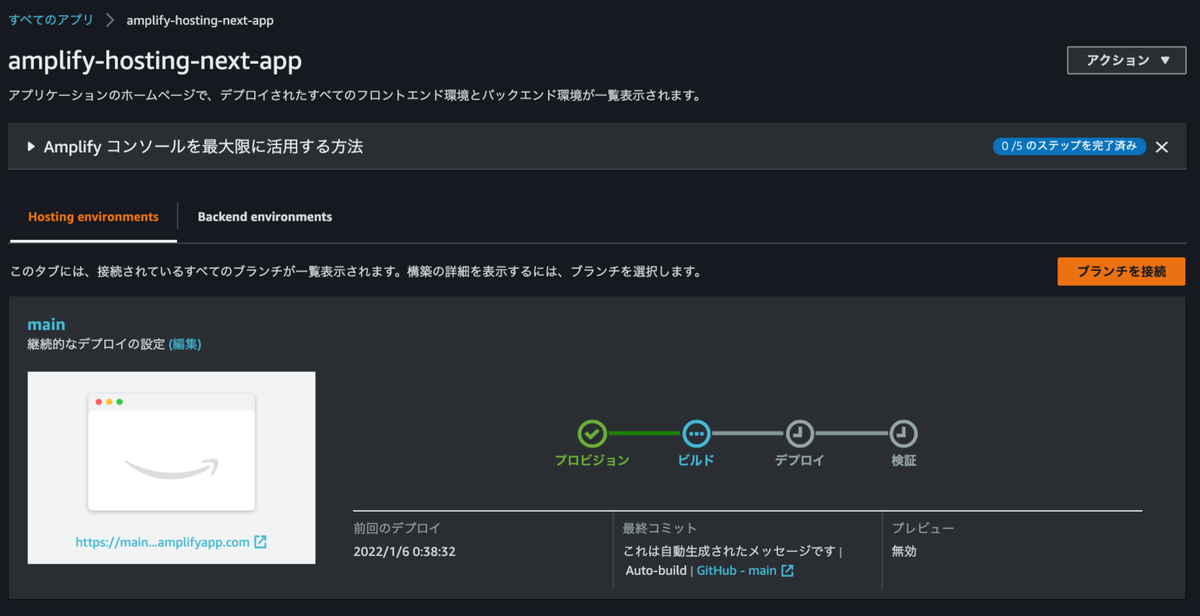The height and width of the screenshot is (616, 1200).
Task: Click the breadcrumb chevron separator
Action: (x=110, y=20)
